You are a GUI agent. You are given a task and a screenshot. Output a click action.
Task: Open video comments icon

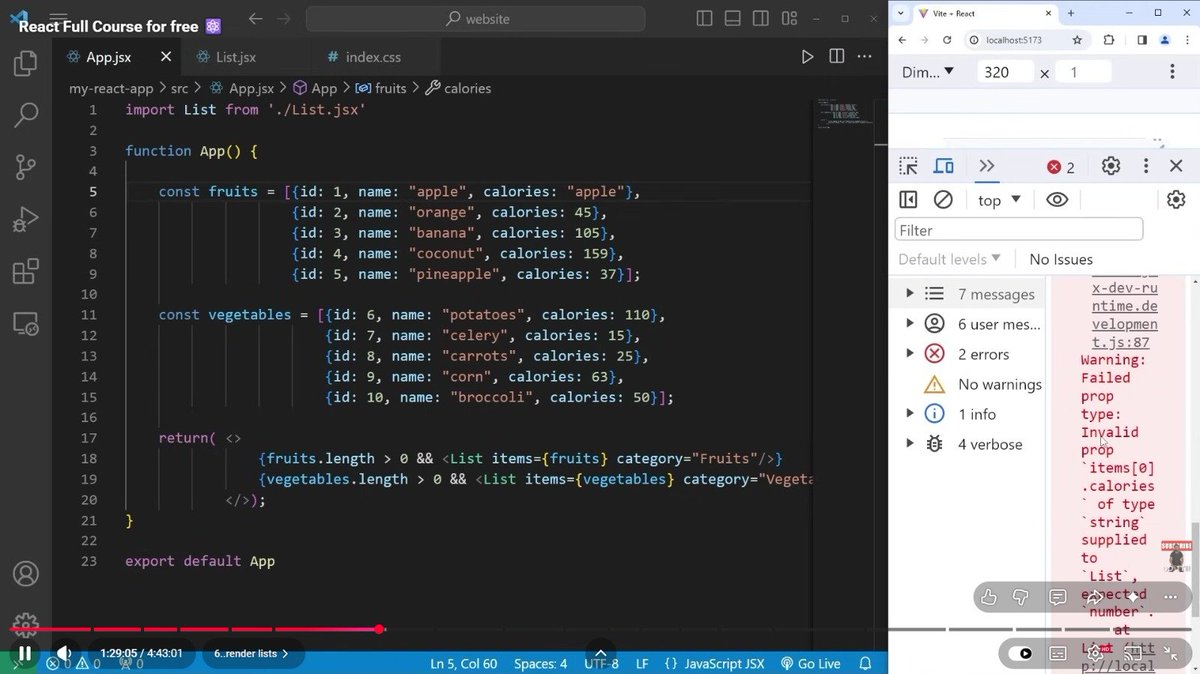(x=1058, y=597)
